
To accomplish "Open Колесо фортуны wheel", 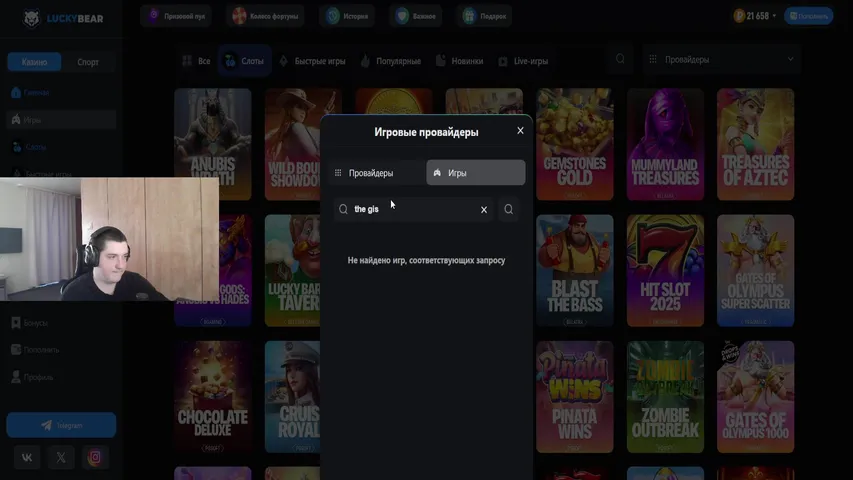I will tap(265, 16).
